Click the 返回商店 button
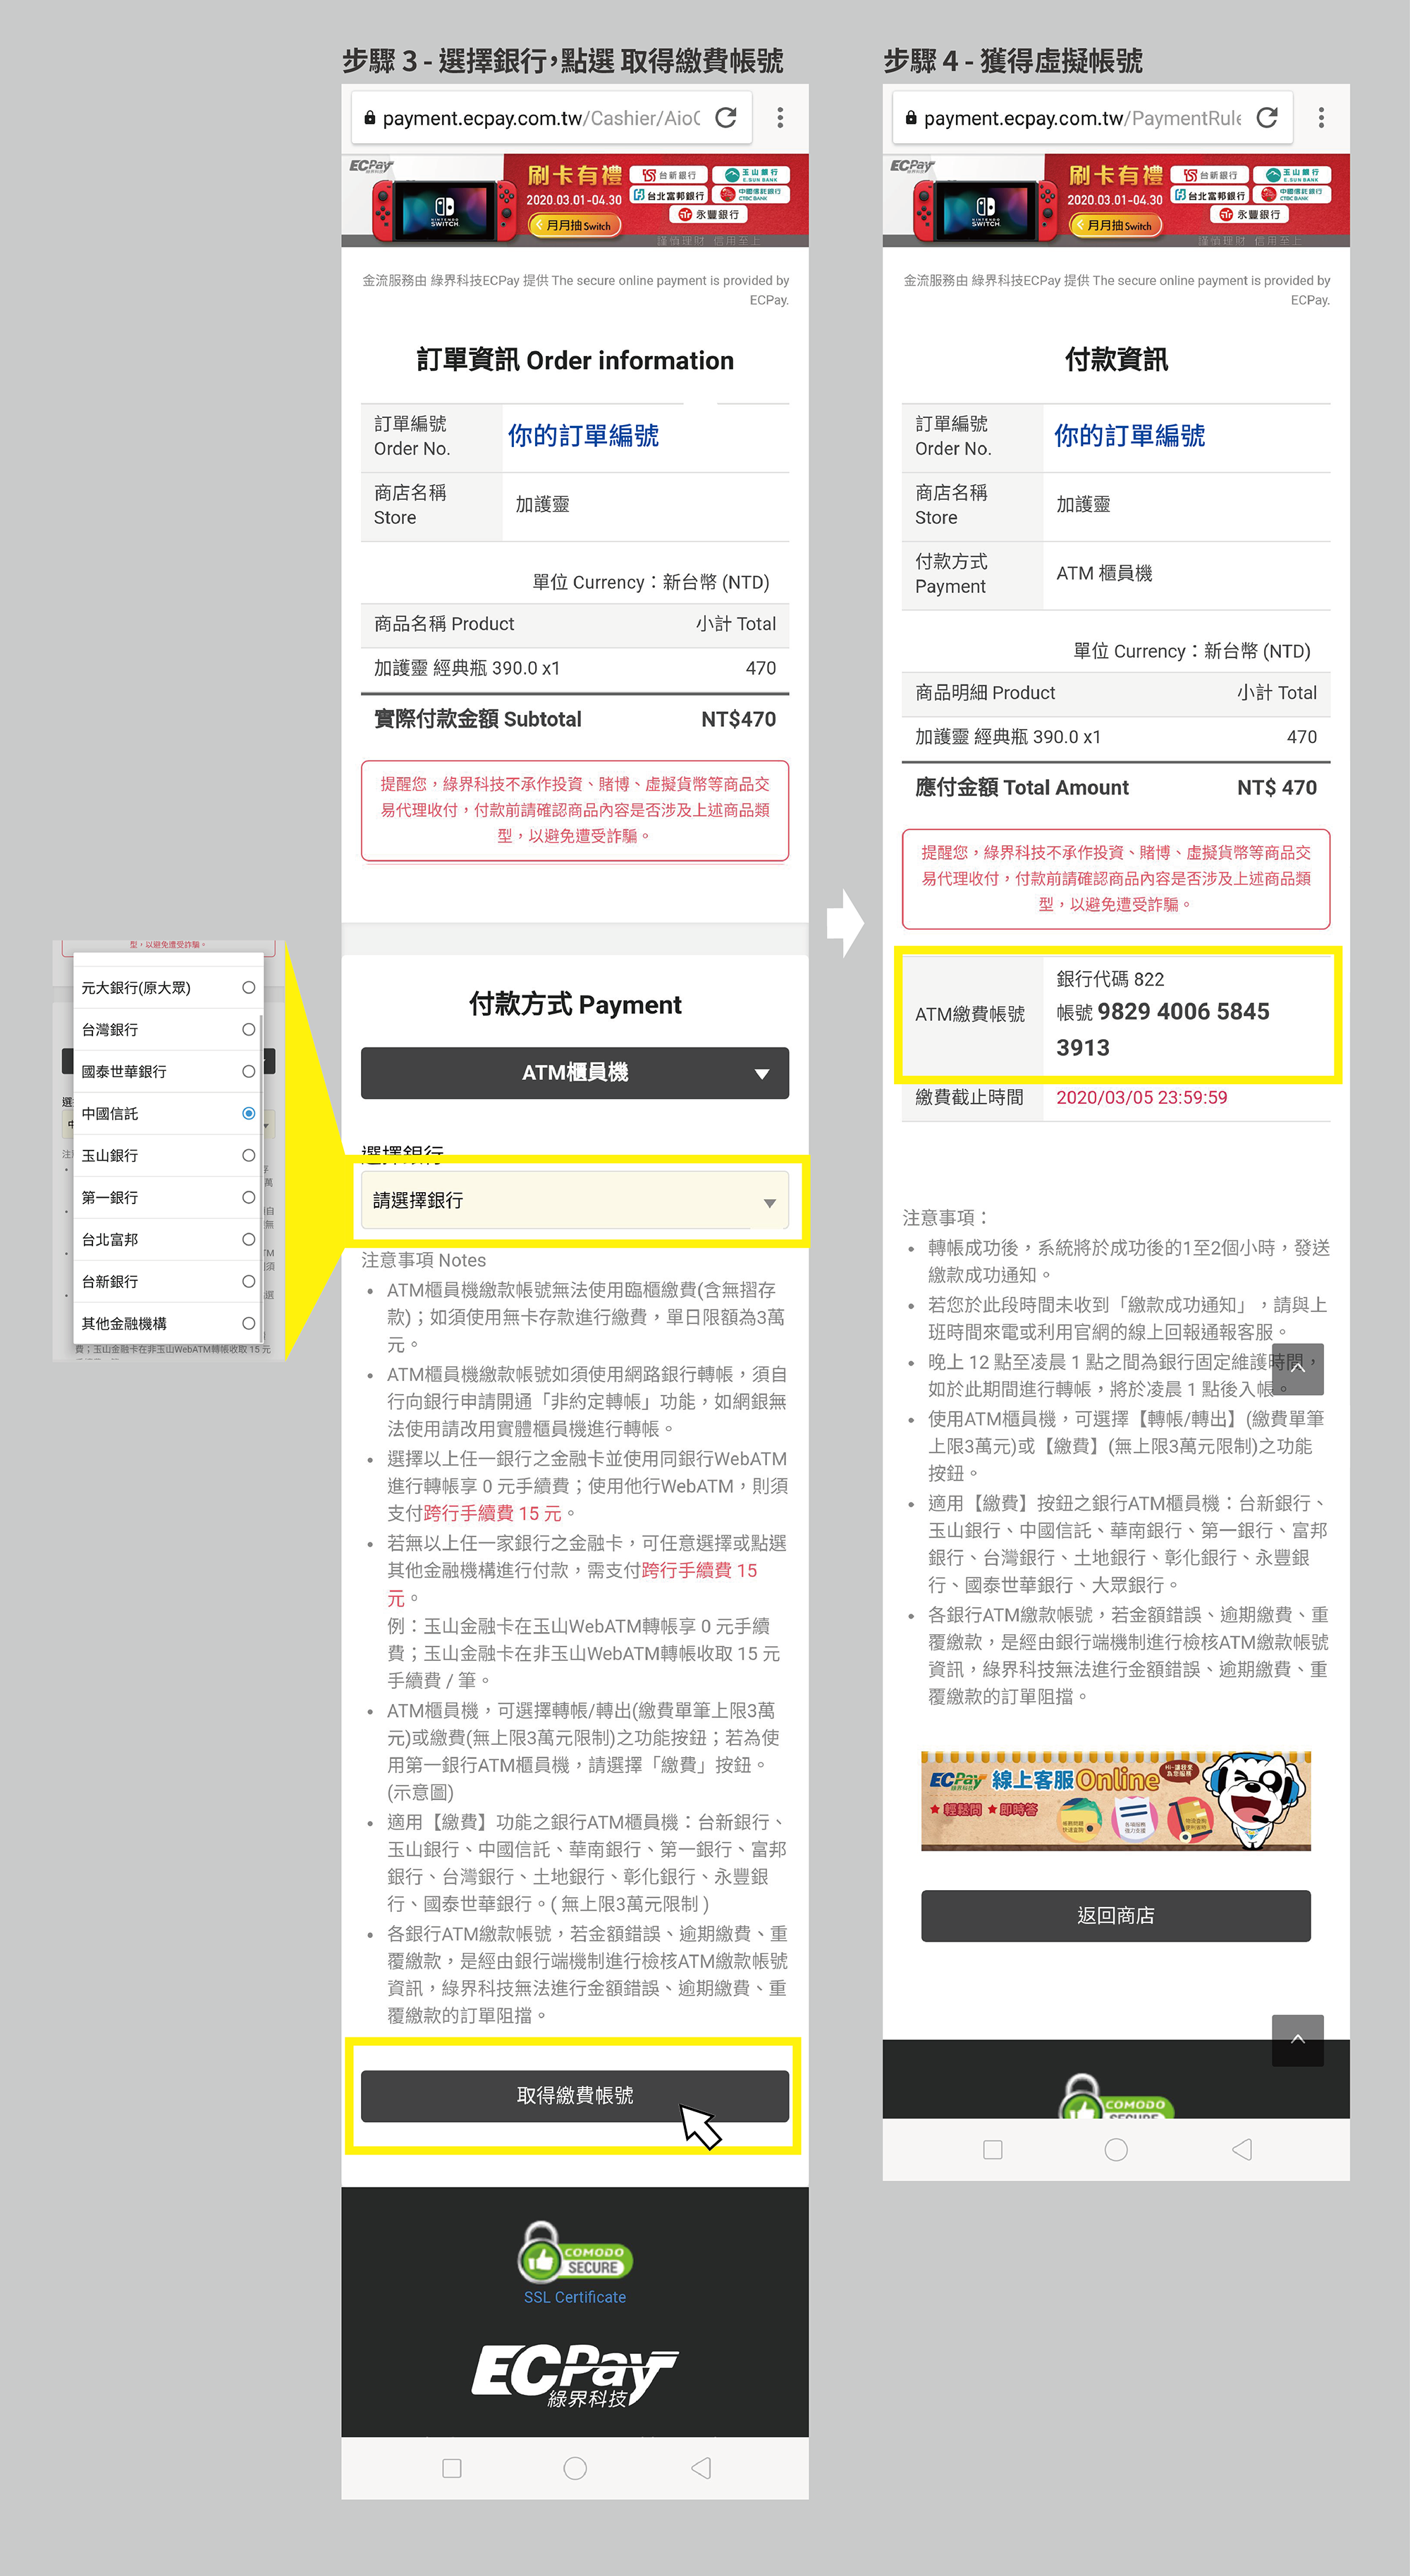1410x2576 pixels. tap(1115, 1916)
